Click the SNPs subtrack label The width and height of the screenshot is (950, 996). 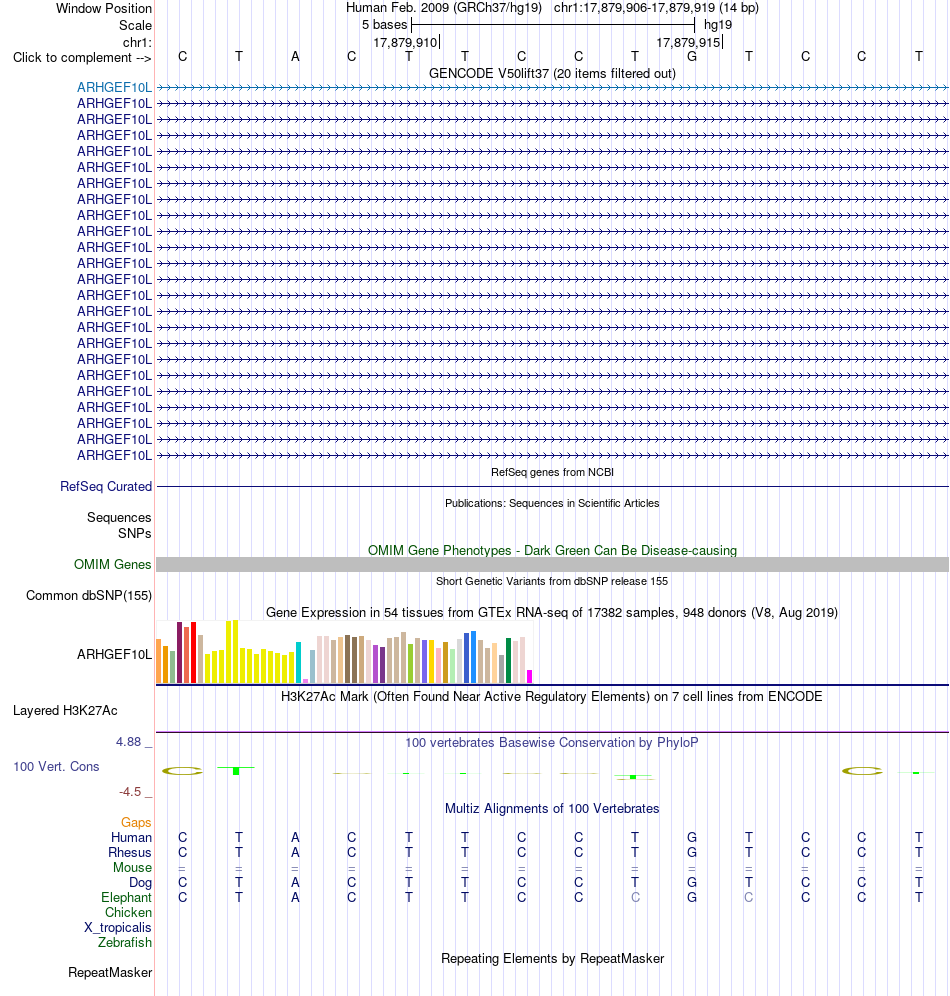[135, 534]
